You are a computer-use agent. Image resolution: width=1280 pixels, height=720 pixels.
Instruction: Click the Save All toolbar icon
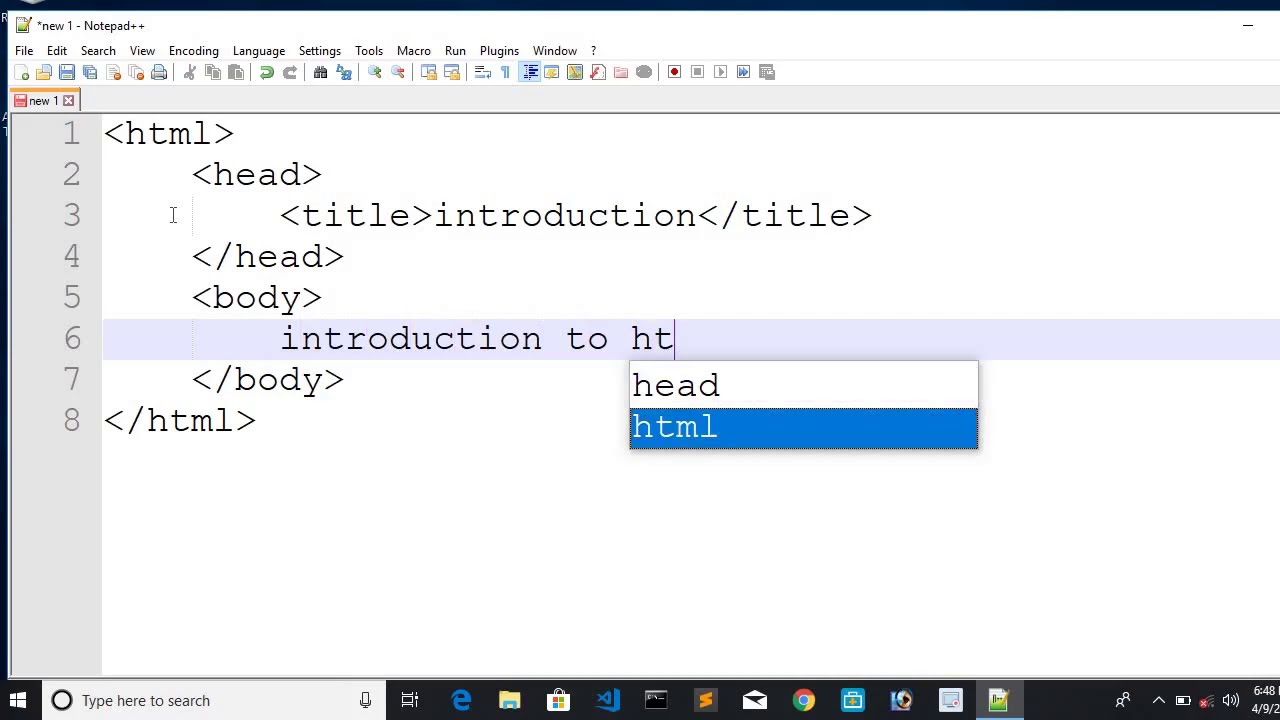(x=90, y=72)
